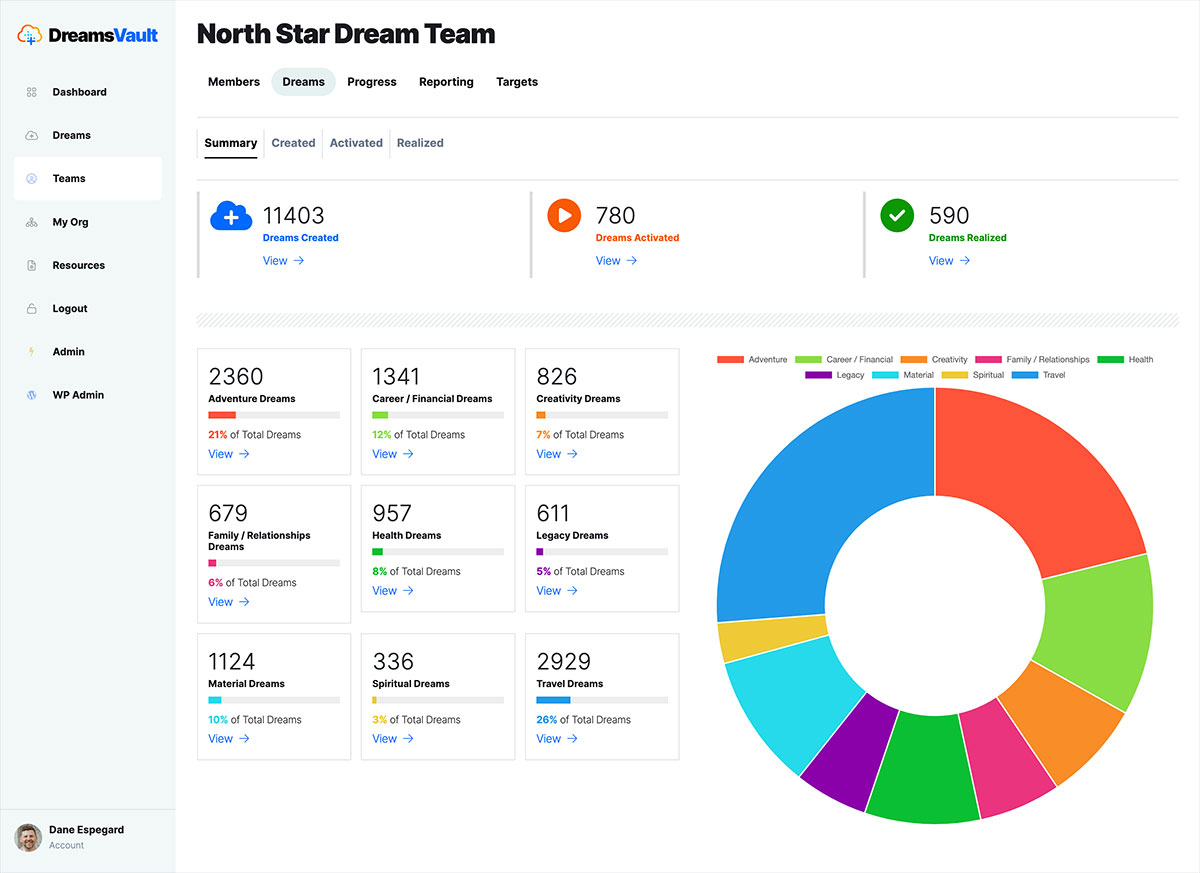Click View in Creativity Dreams card
1200x873 pixels.
[557, 454]
